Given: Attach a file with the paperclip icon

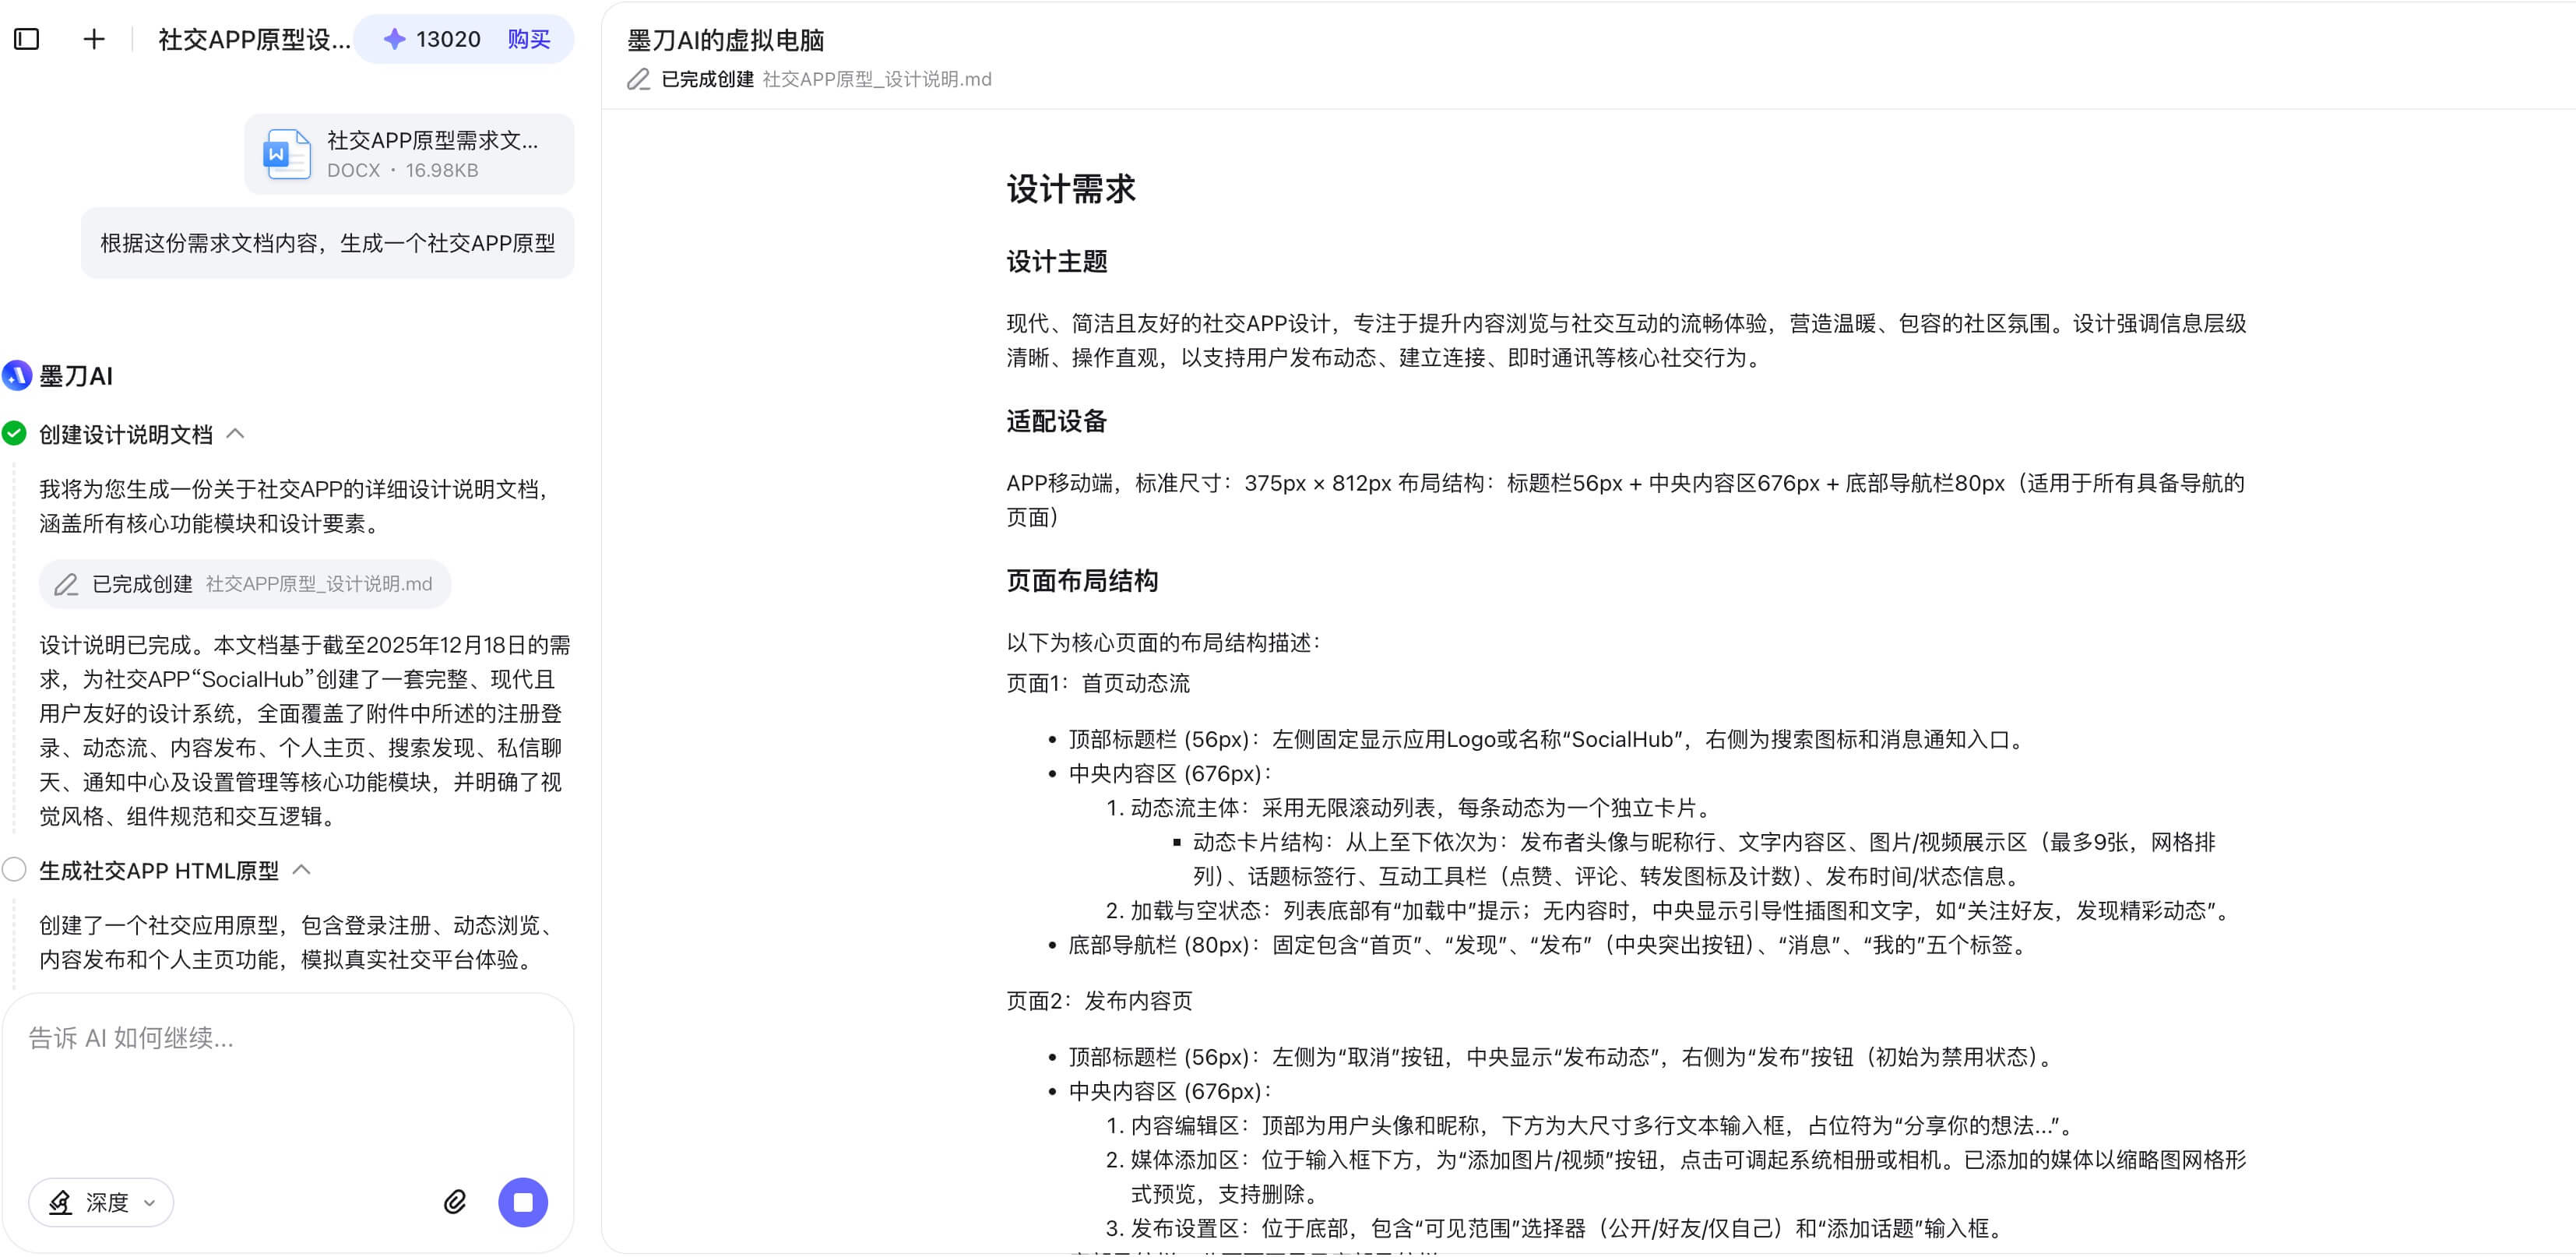Looking at the screenshot, I should tap(456, 1202).
